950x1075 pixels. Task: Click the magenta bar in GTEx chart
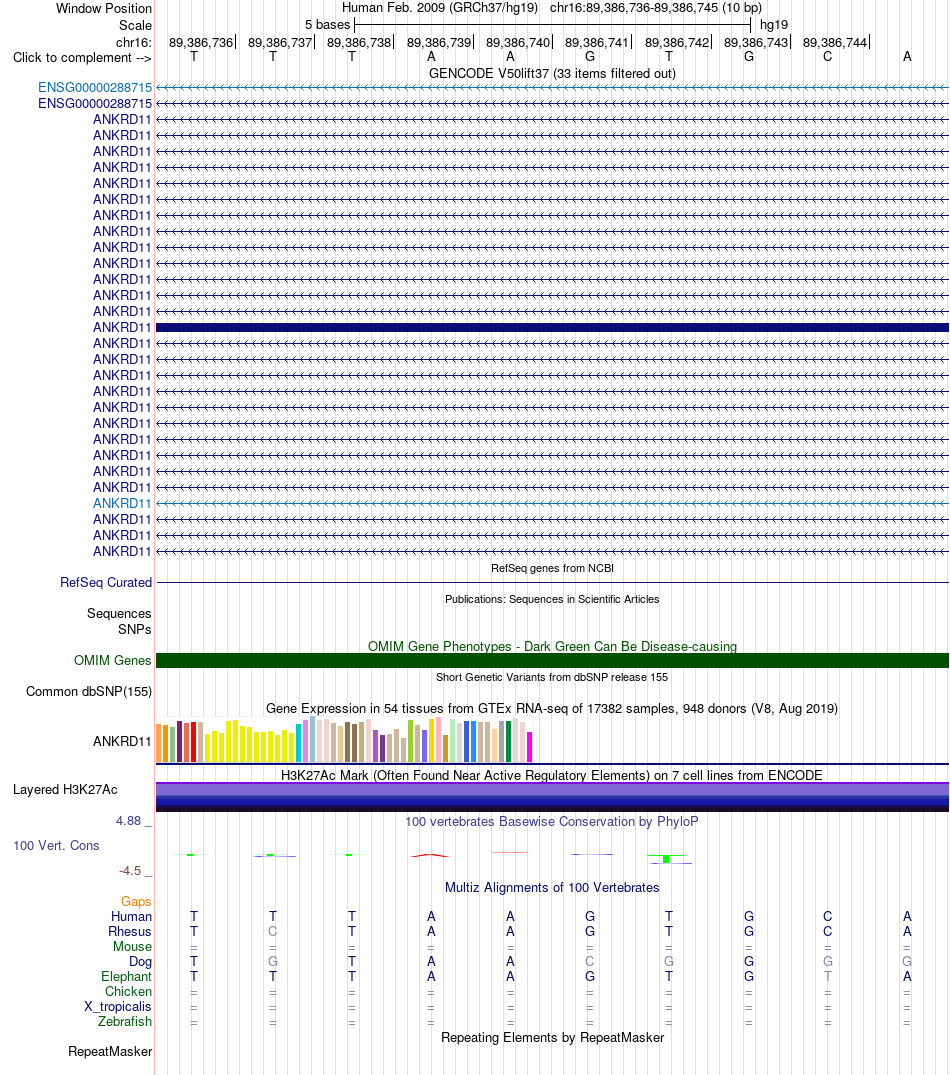pos(529,747)
